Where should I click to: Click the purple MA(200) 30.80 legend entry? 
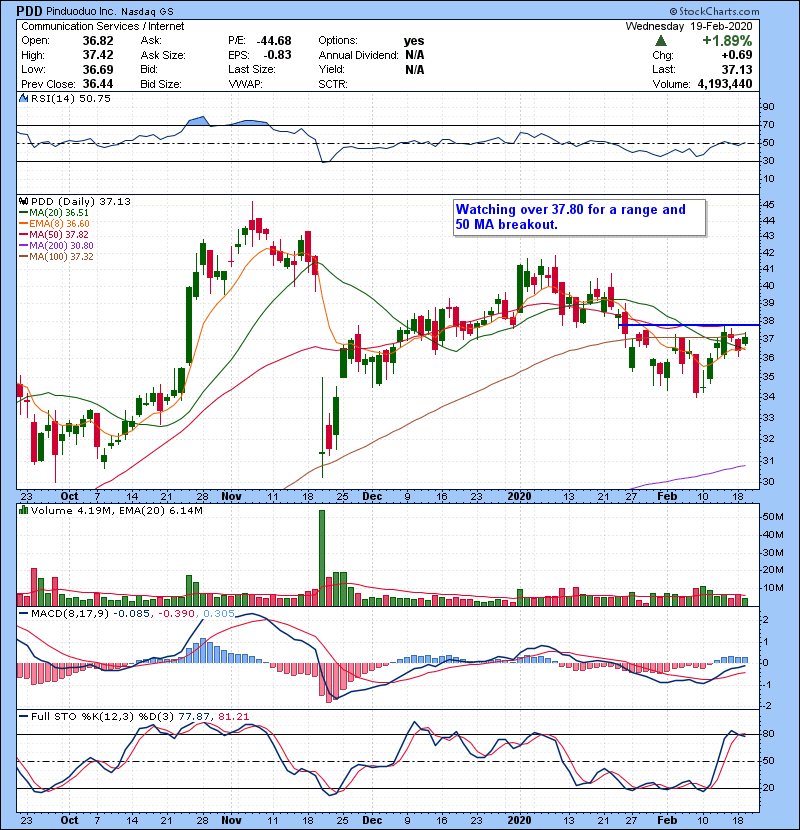(56, 246)
